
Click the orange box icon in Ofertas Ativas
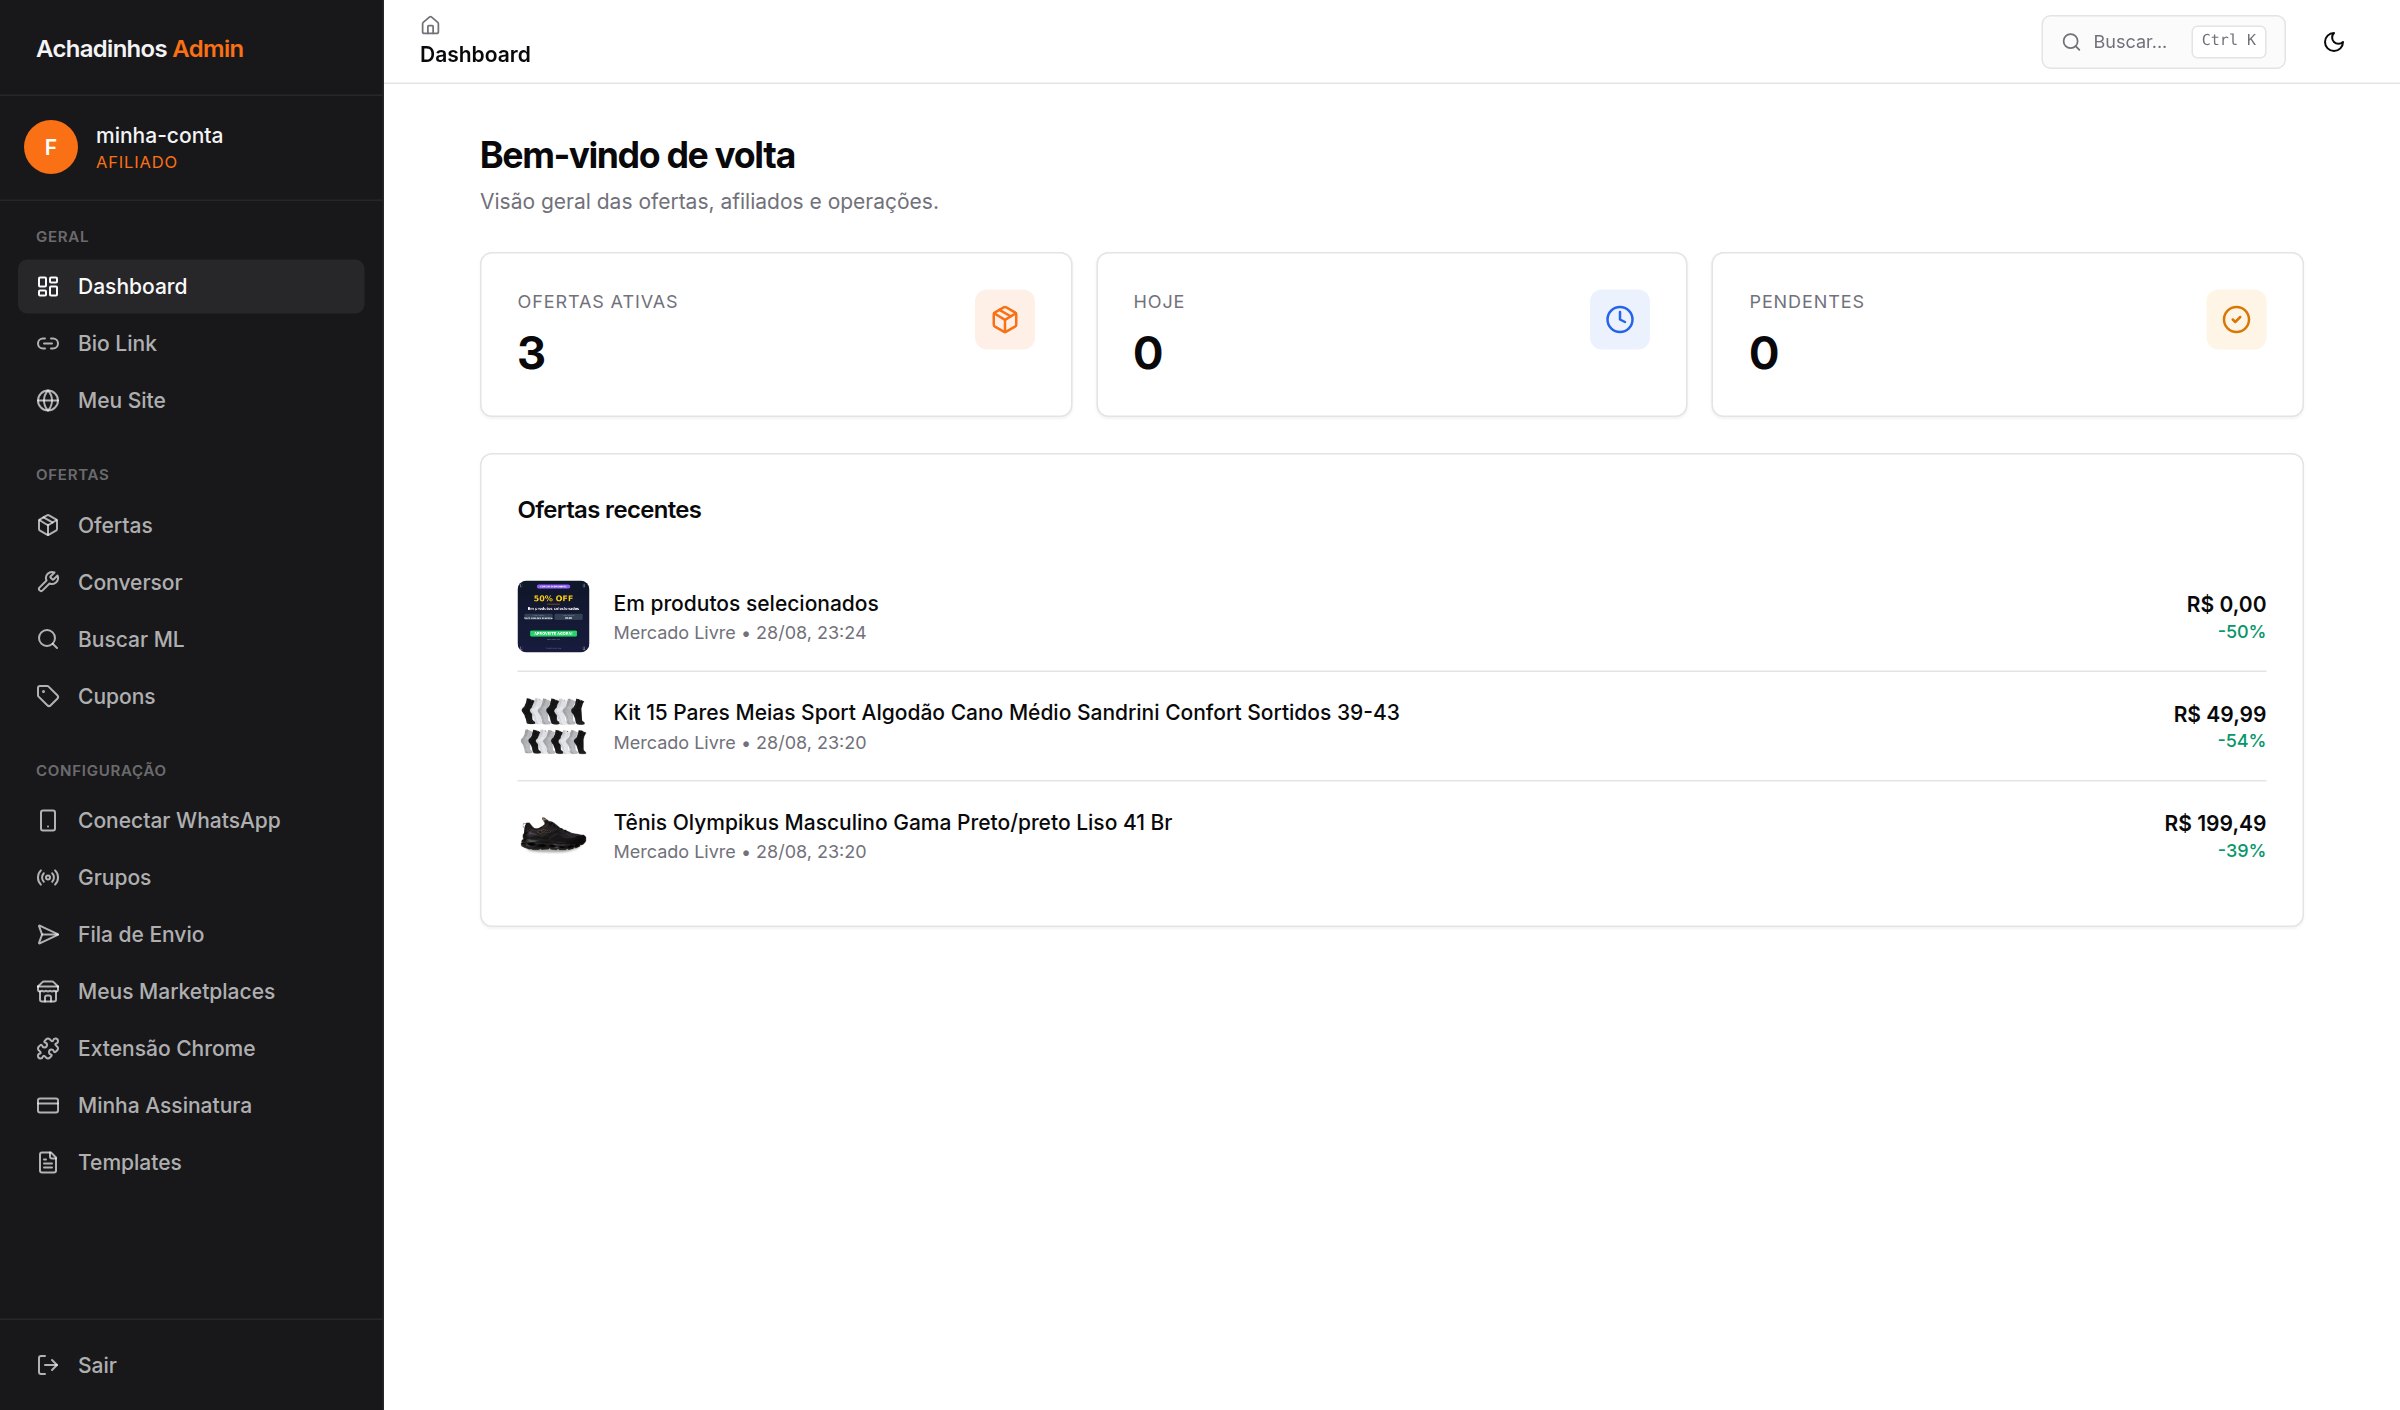point(1004,319)
